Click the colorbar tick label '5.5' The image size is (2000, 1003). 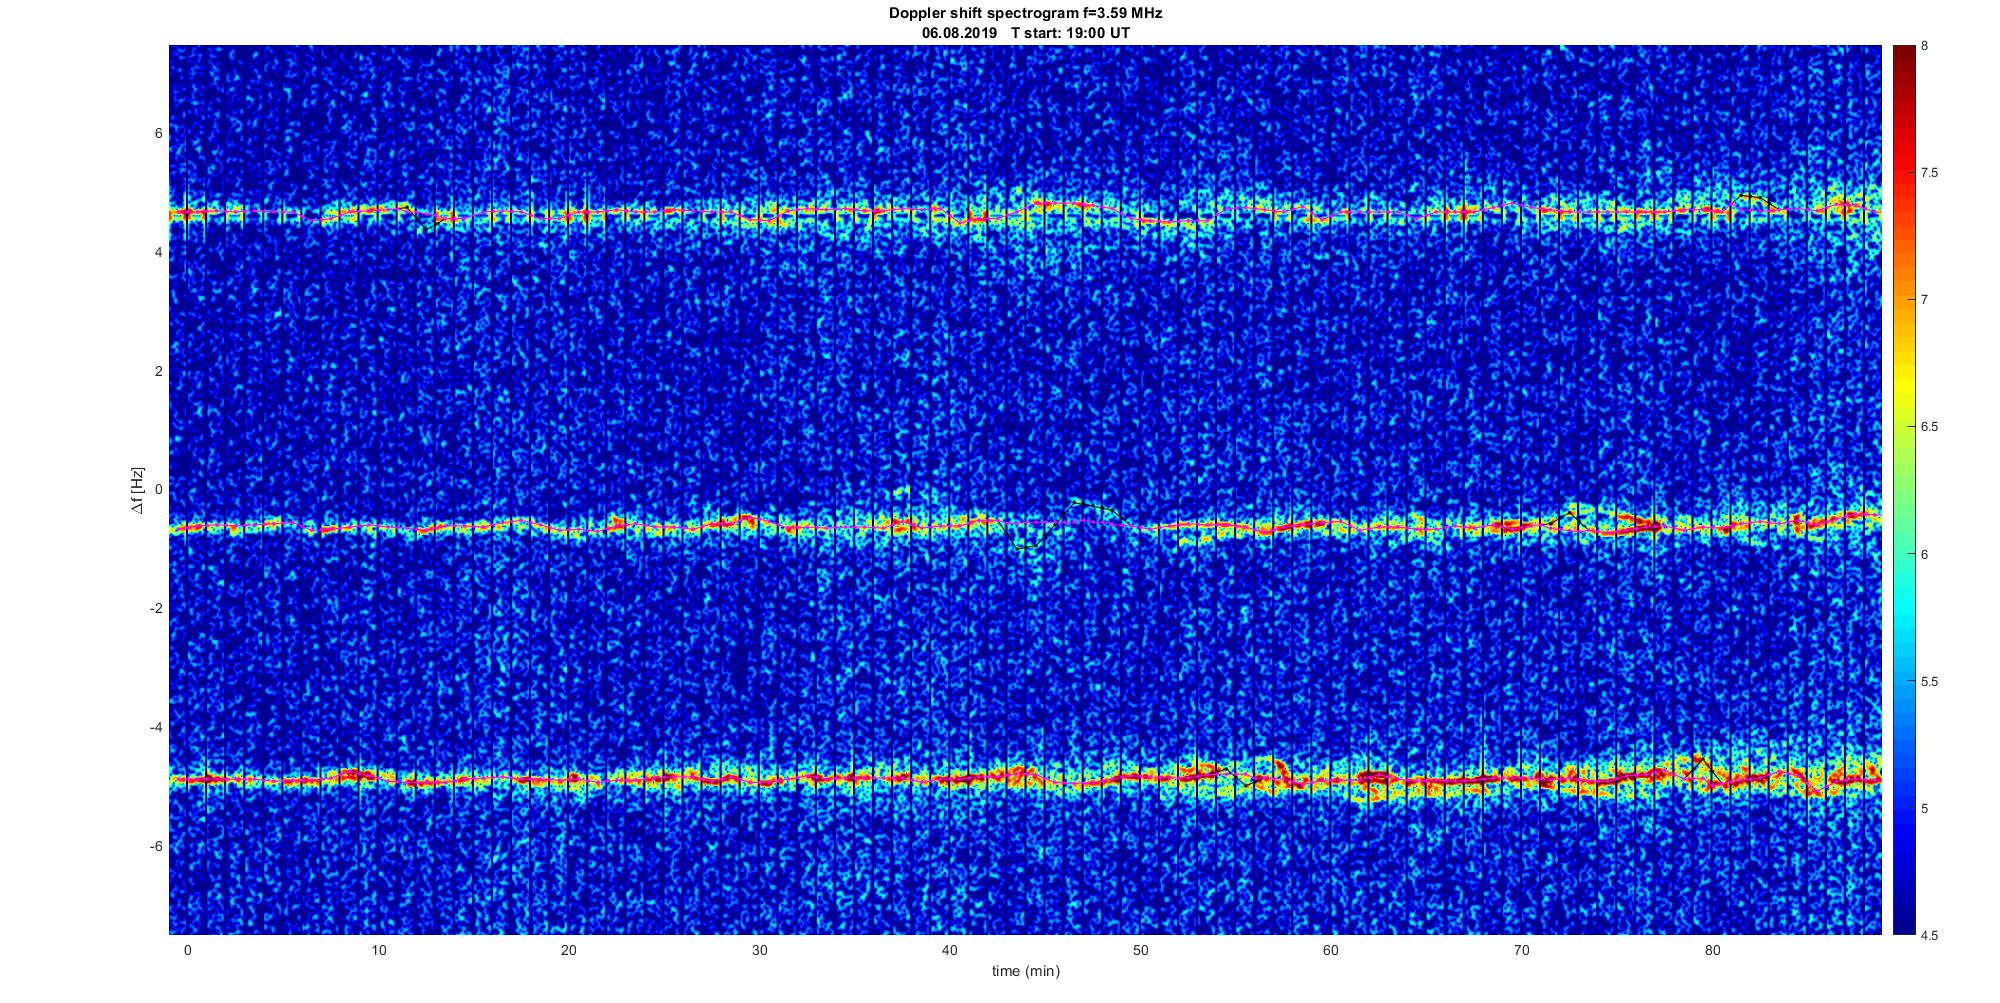click(1930, 682)
